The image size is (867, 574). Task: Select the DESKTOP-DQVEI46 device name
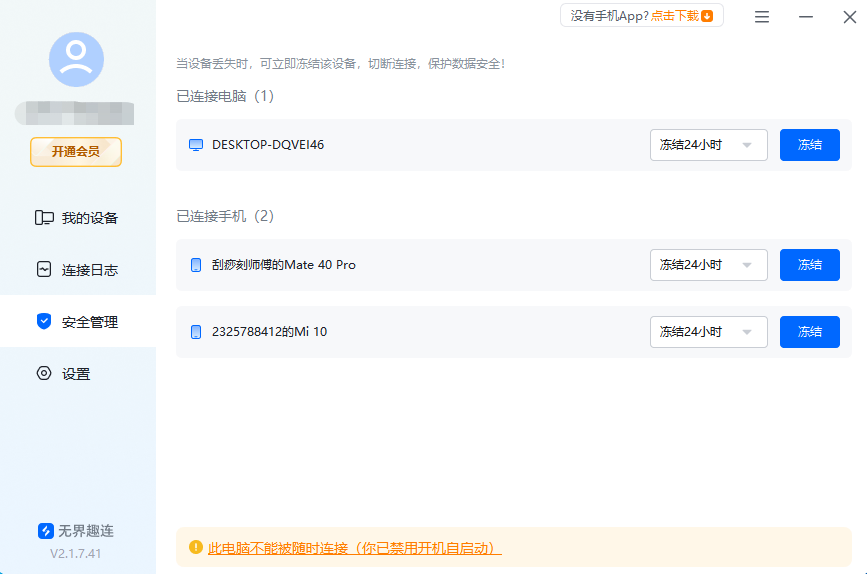(268, 145)
